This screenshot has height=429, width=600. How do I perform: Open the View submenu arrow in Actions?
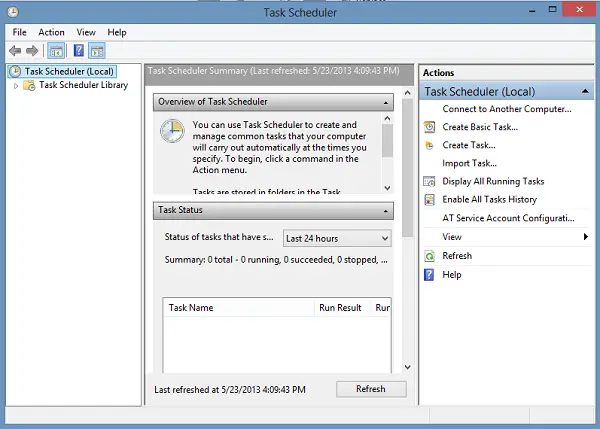(x=585, y=237)
